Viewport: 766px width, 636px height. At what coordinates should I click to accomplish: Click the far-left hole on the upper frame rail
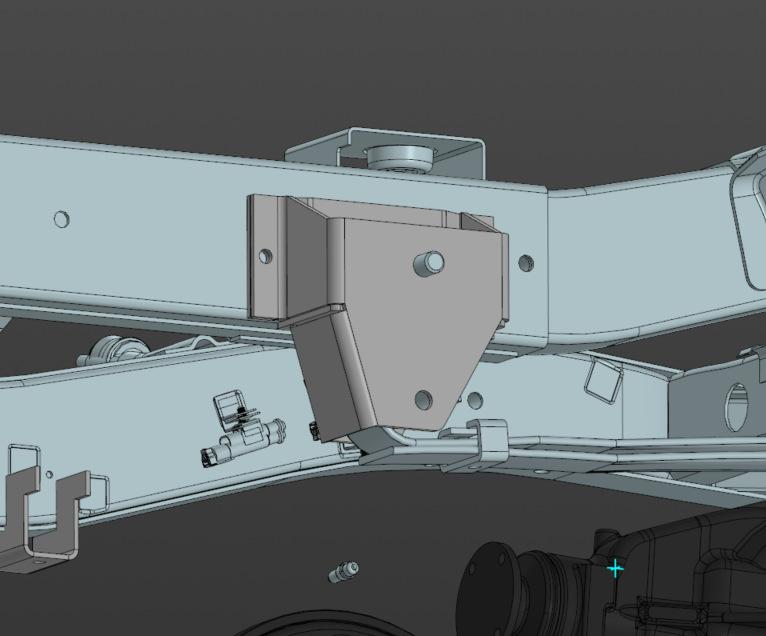point(62,218)
